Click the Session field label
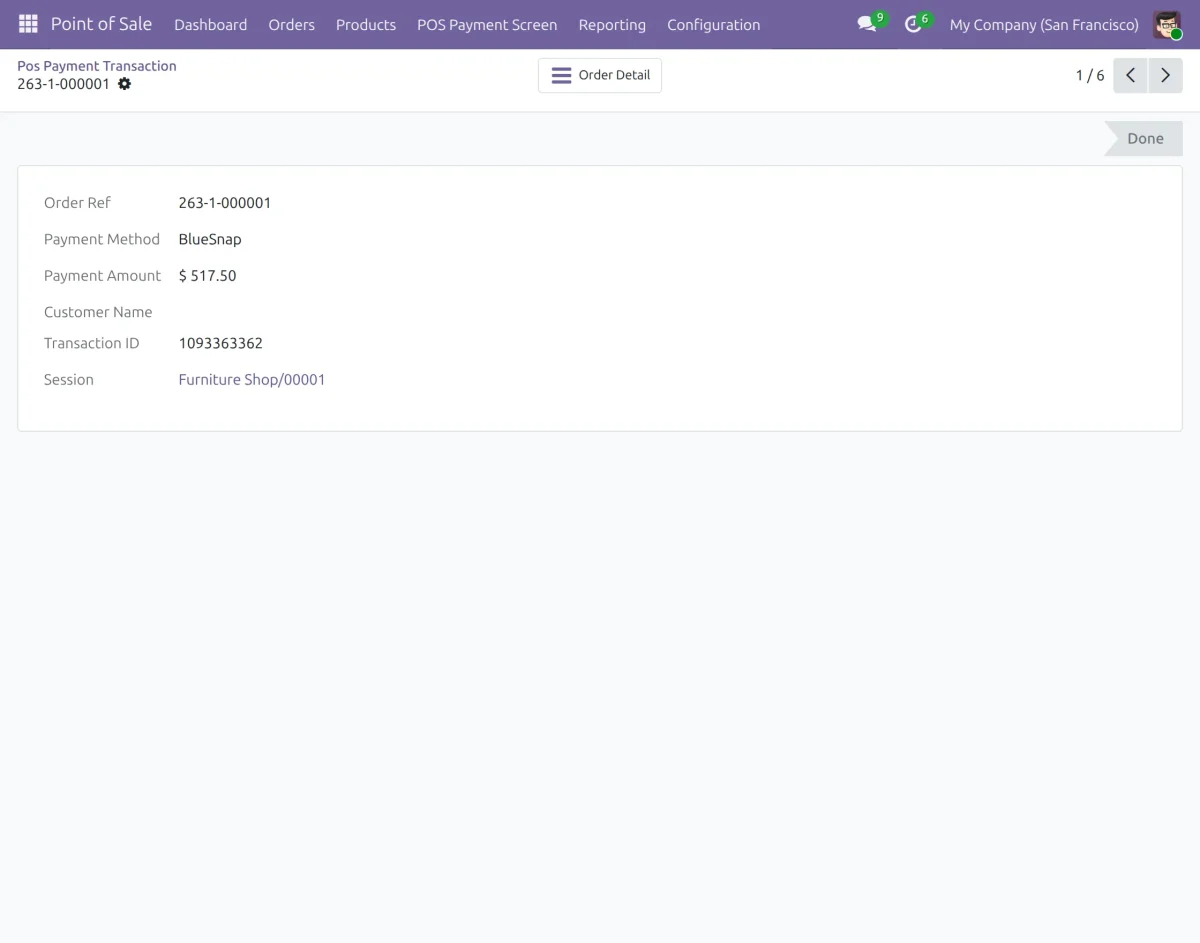The height and width of the screenshot is (943, 1200). pos(69,380)
